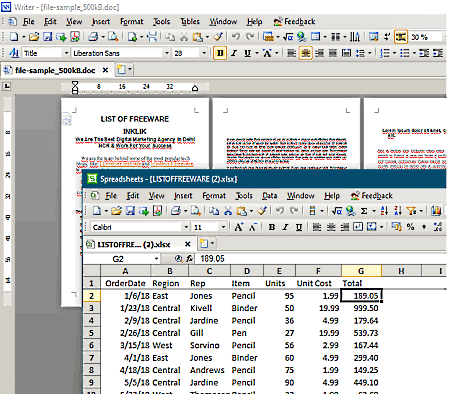The image size is (450, 394).
Task: Toggle Italic in the Writer formatting toolbar
Action: click(234, 53)
